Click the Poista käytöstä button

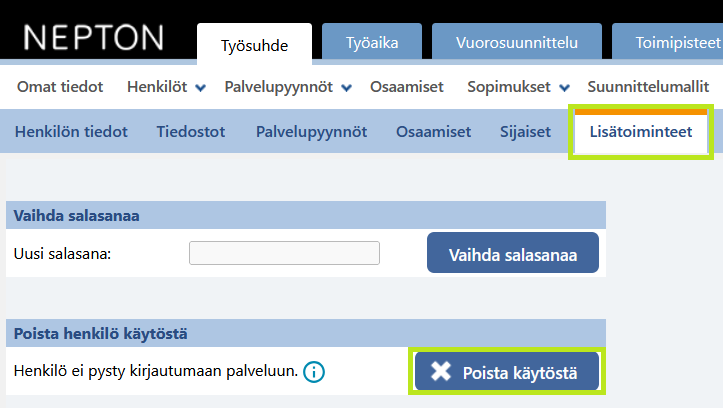507,372
